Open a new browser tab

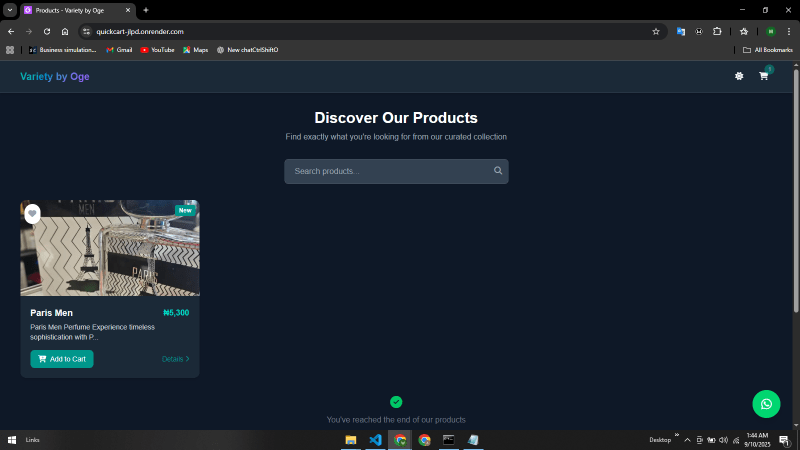[146, 10]
